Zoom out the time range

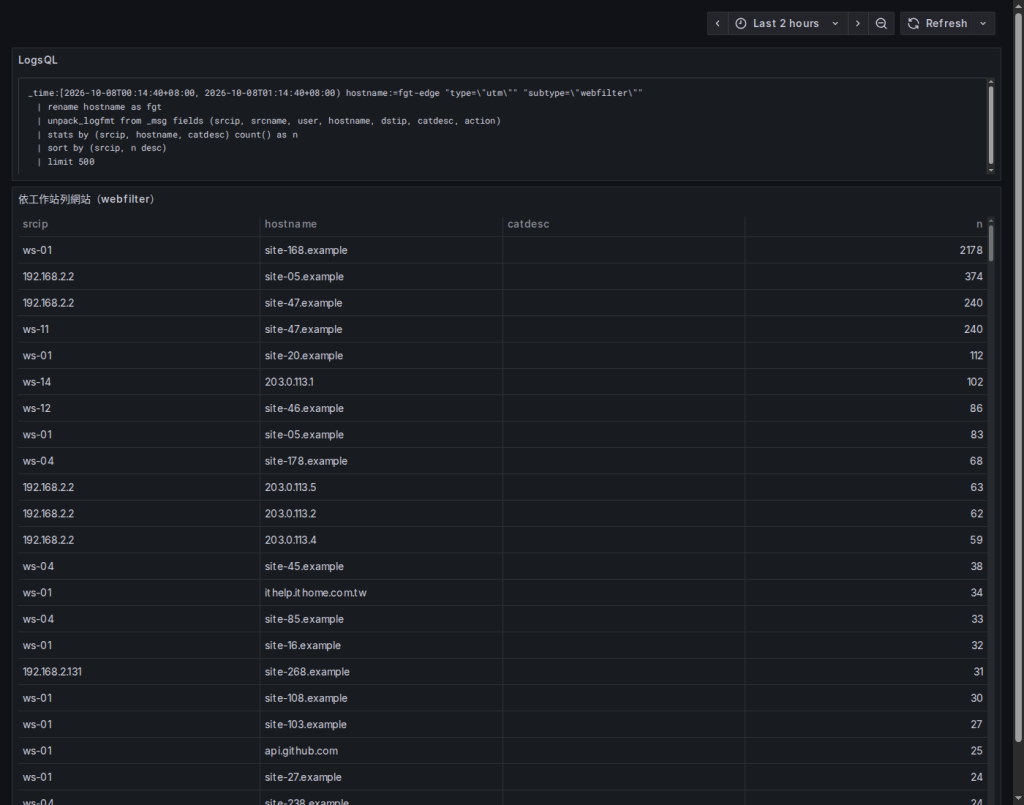[881, 24]
